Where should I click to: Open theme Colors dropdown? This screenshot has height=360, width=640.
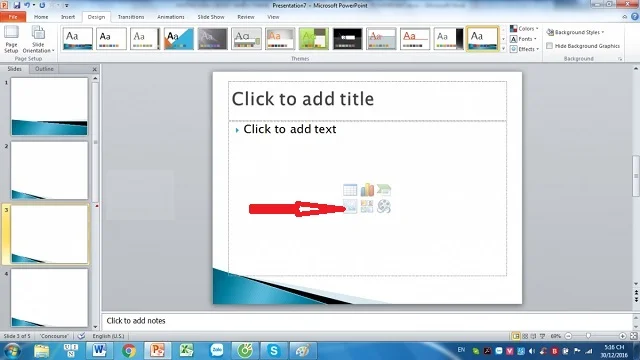point(524,29)
